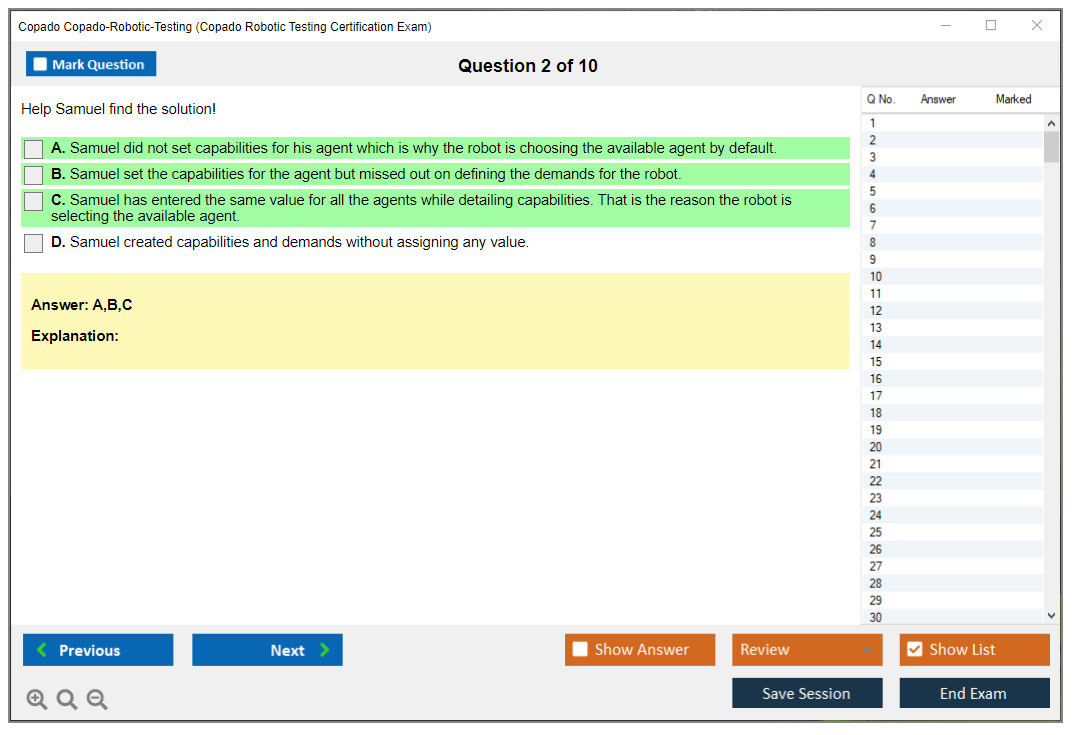Disable the Show List checkbox

pyautogui.click(x=914, y=650)
